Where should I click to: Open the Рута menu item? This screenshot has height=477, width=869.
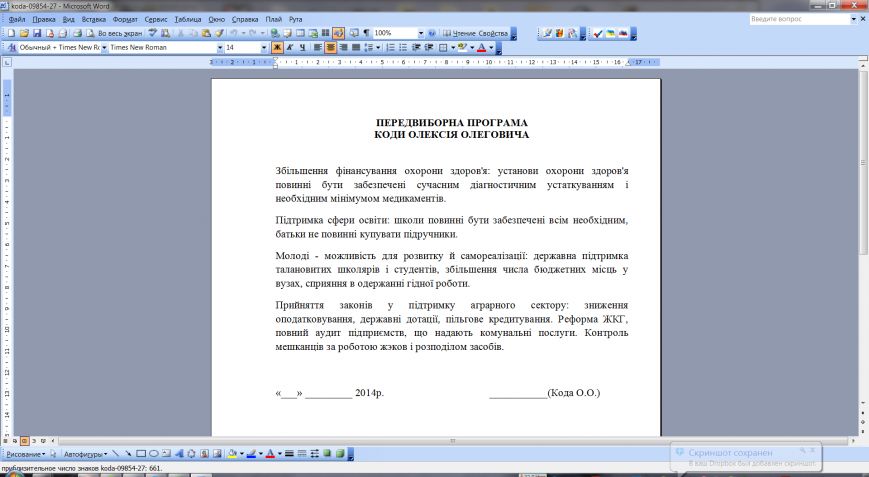[295, 19]
